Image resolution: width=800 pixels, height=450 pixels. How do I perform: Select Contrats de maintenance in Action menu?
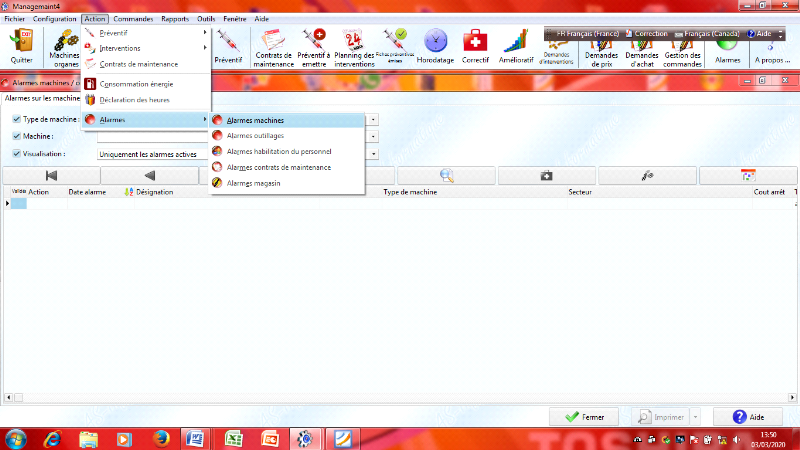[146, 64]
